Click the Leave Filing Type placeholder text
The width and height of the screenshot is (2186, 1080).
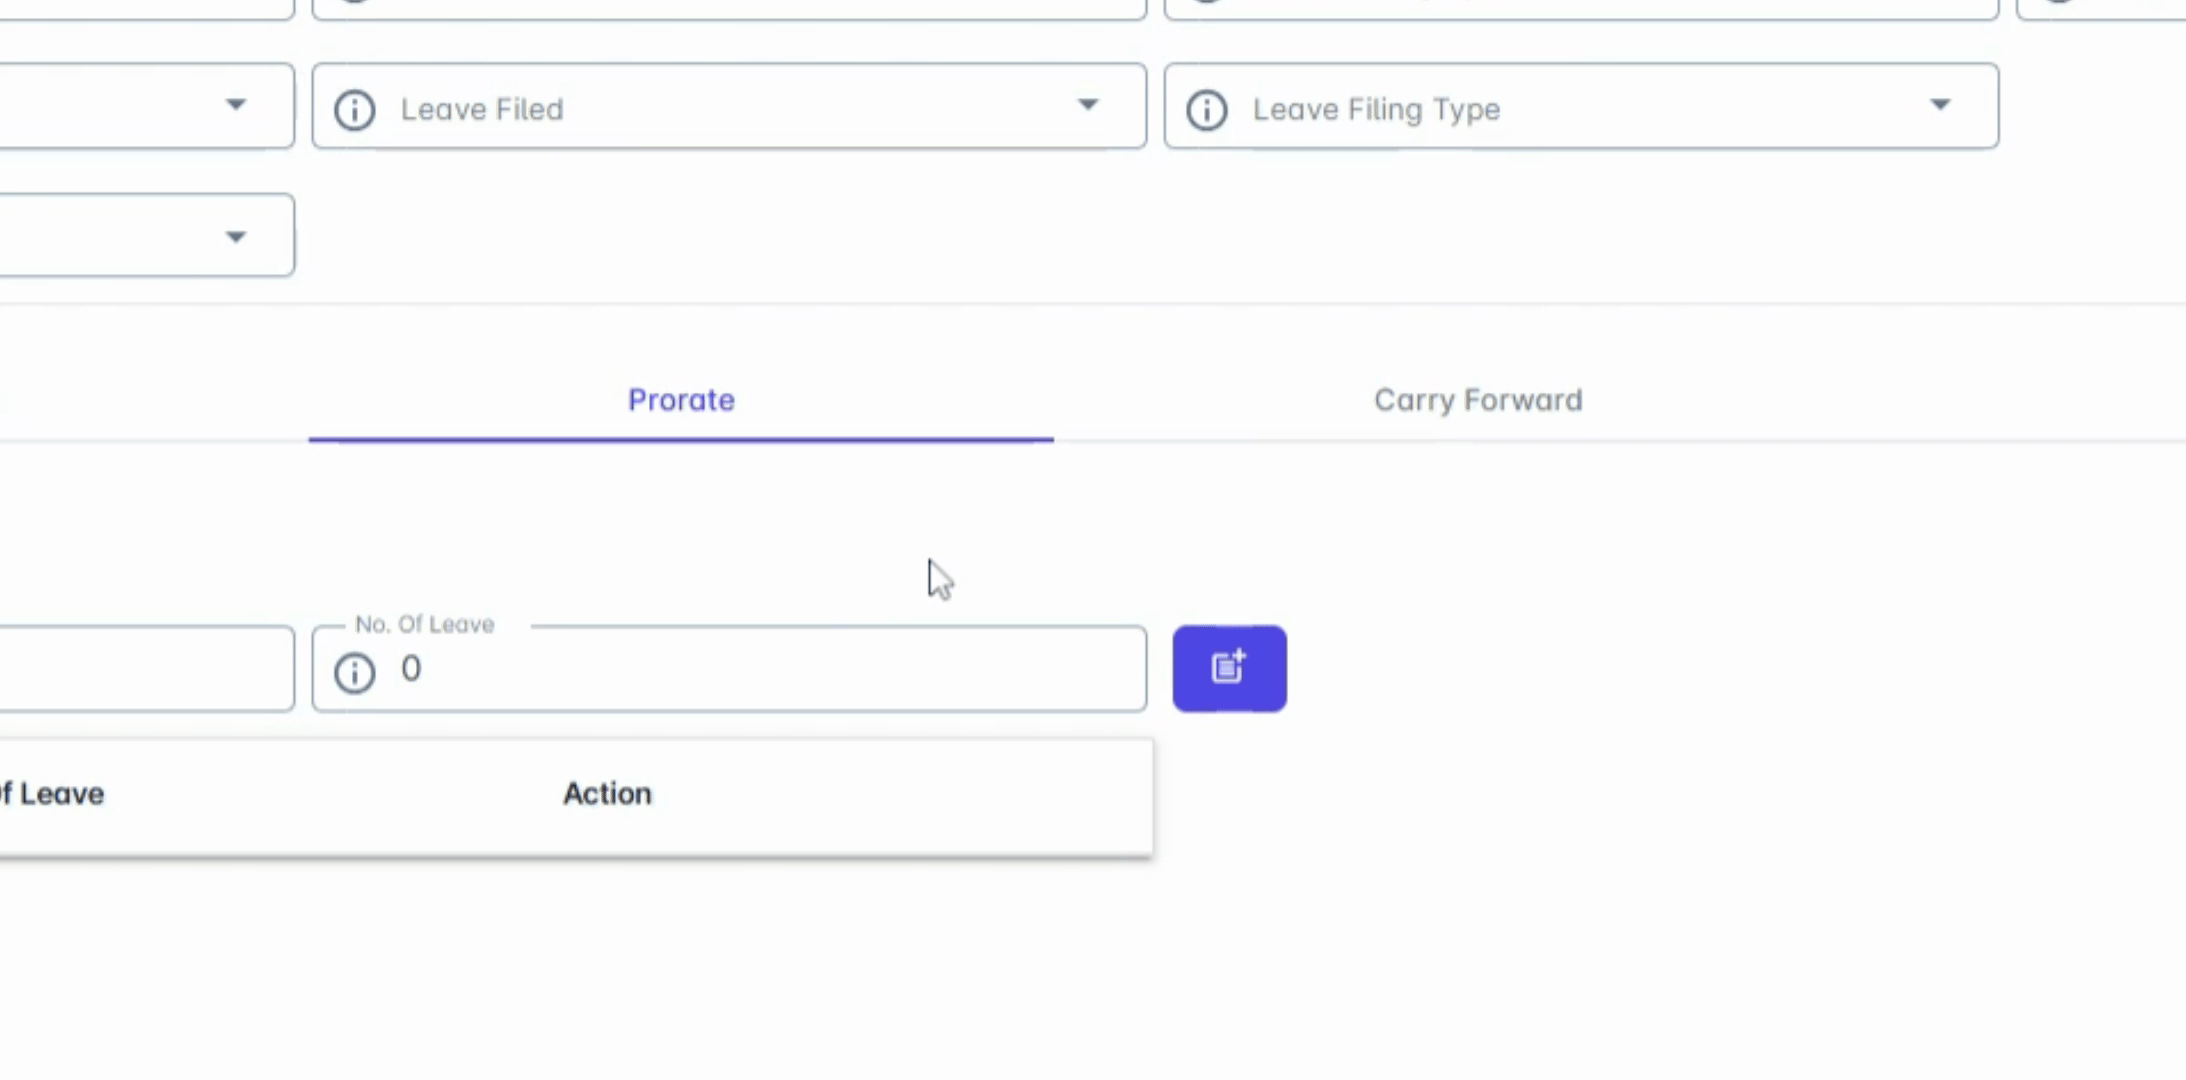(x=1376, y=109)
